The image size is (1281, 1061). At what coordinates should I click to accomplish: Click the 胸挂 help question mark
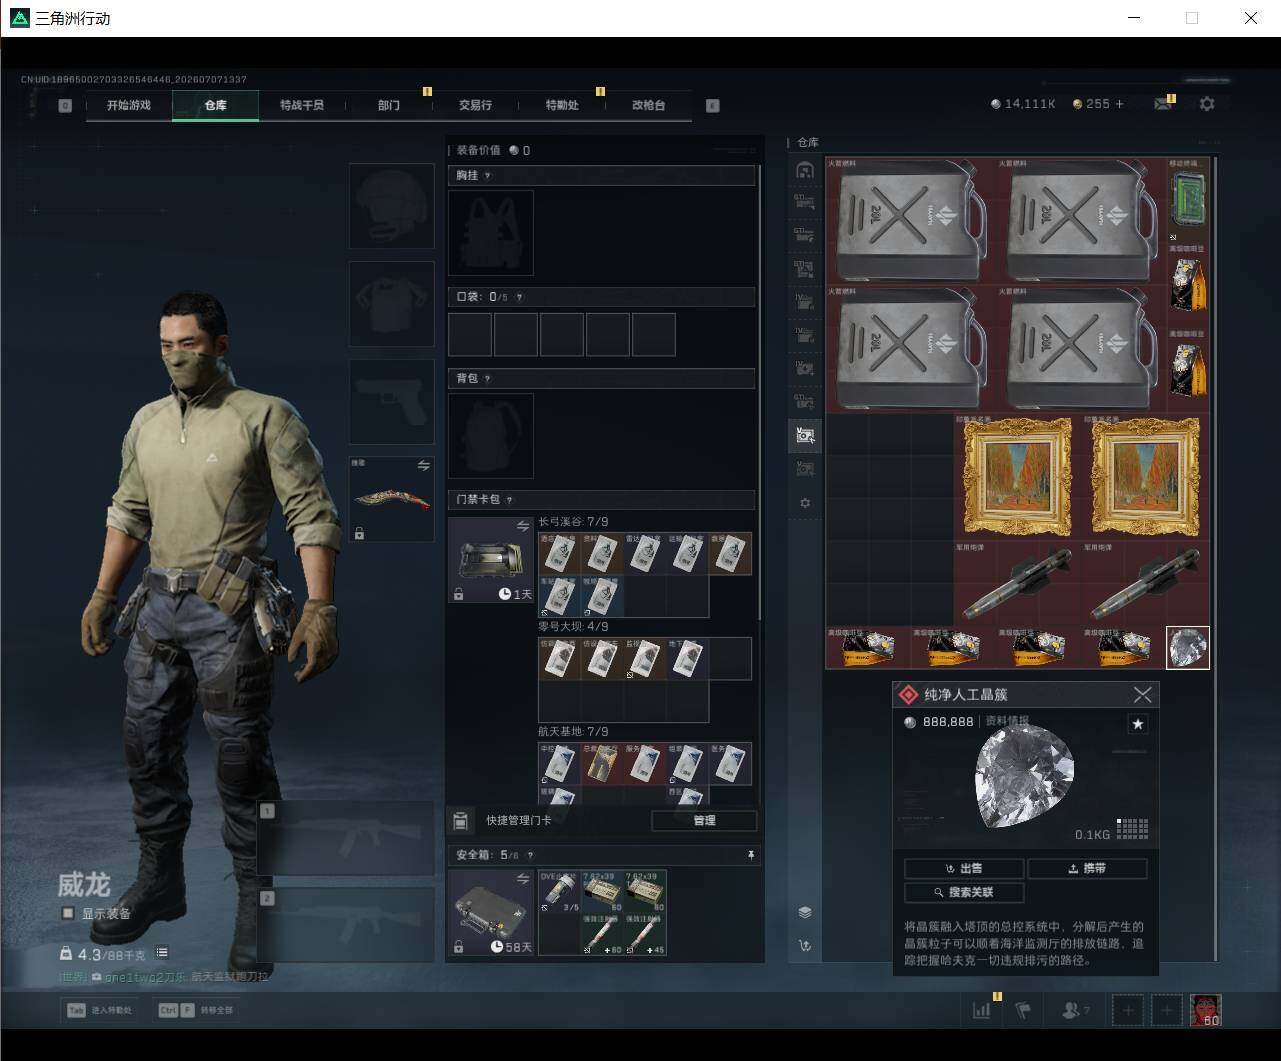(487, 176)
